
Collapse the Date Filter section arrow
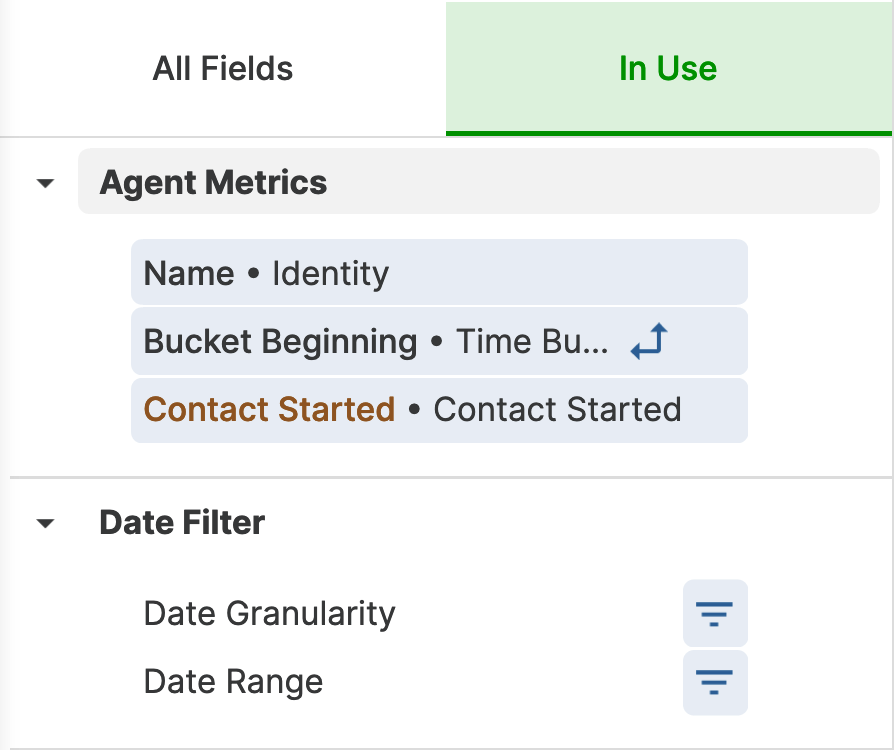(45, 522)
